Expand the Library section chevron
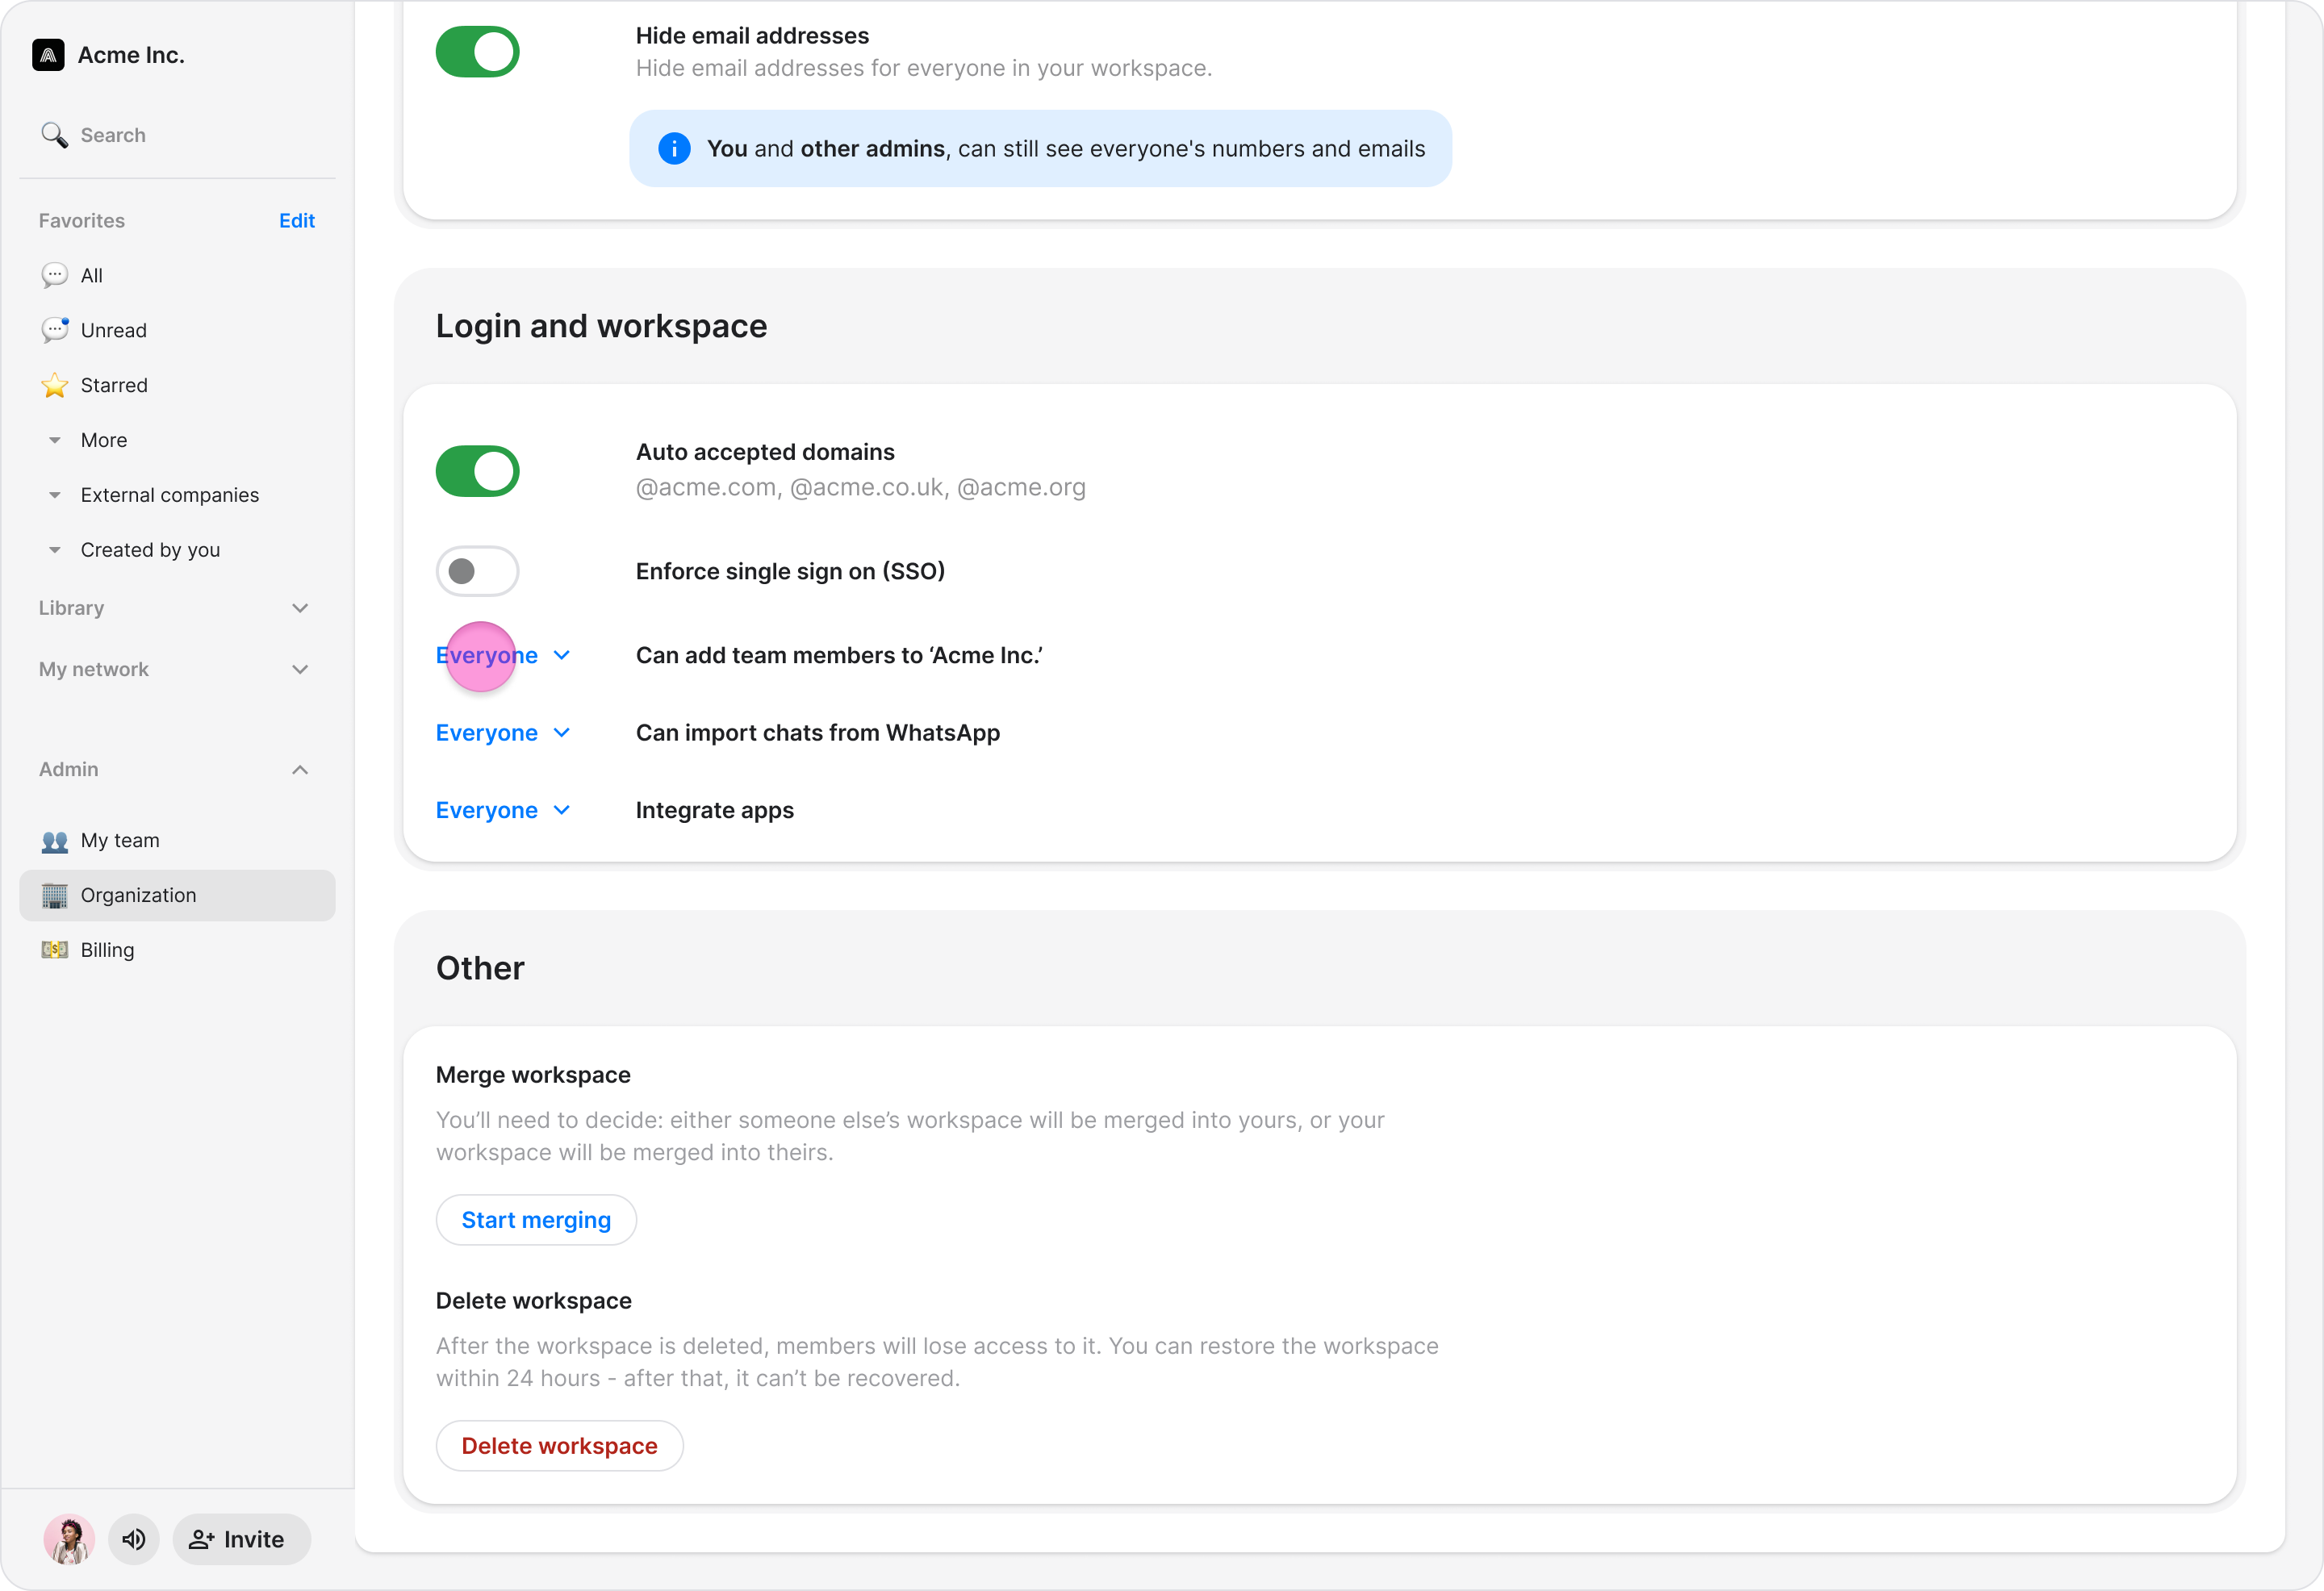This screenshot has width=2324, height=1591. click(x=299, y=608)
